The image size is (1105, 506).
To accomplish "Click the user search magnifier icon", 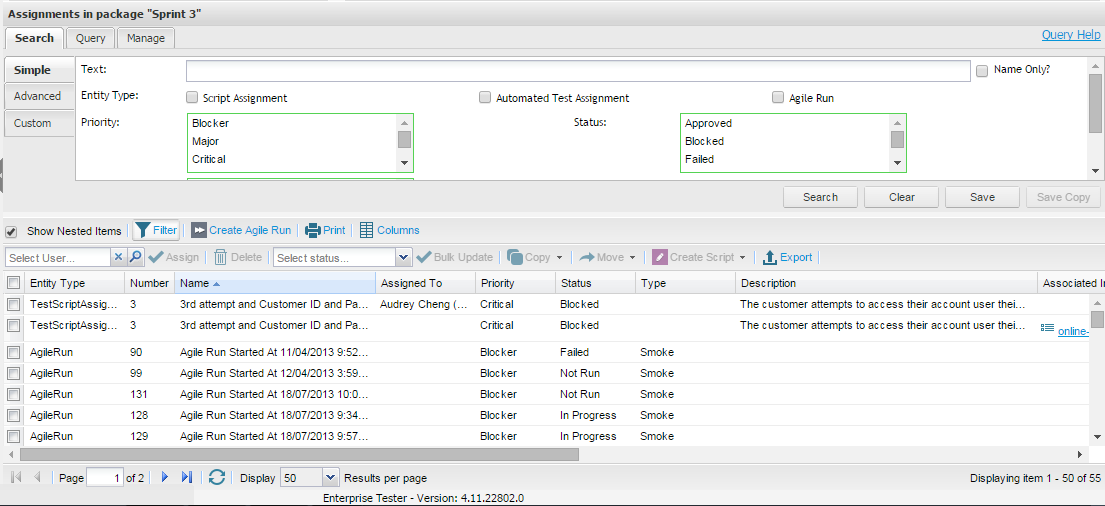I will pos(136,257).
